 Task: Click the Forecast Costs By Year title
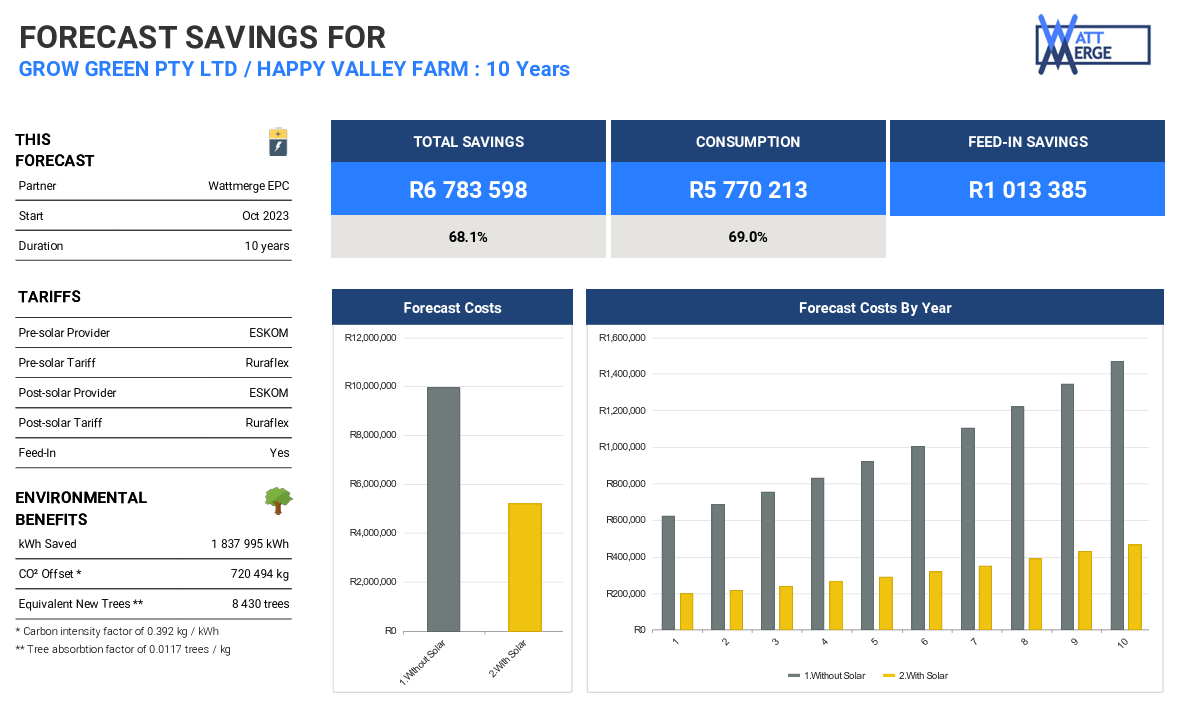874,308
